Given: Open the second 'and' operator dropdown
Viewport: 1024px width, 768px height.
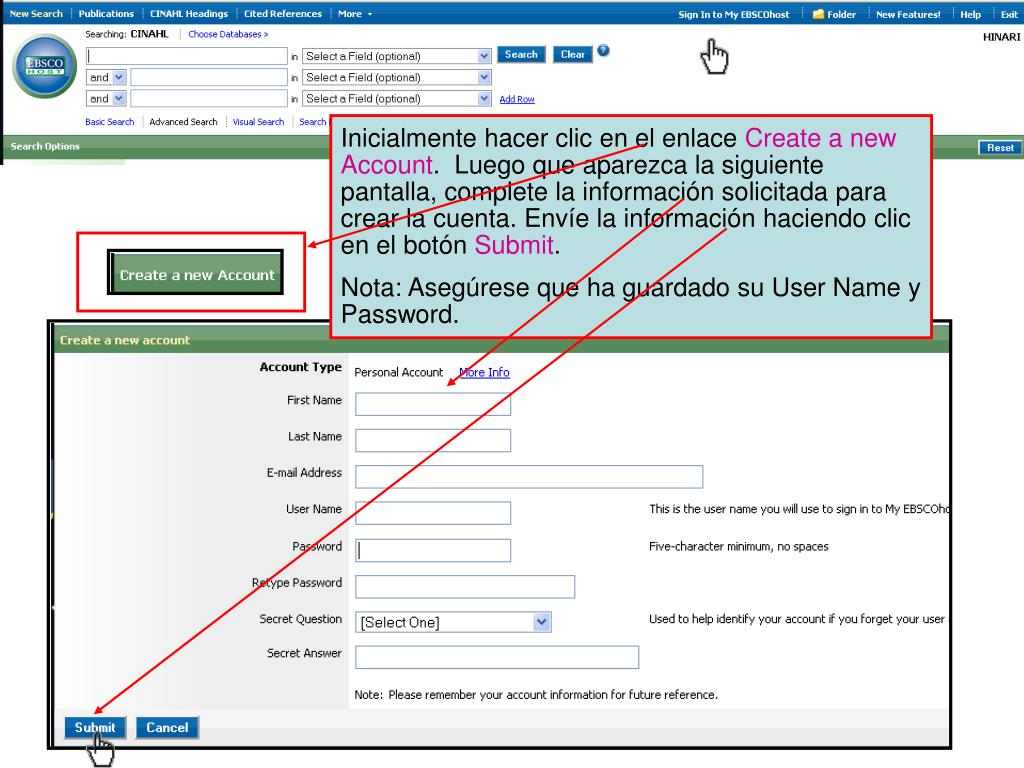Looking at the screenshot, I should (x=106, y=99).
